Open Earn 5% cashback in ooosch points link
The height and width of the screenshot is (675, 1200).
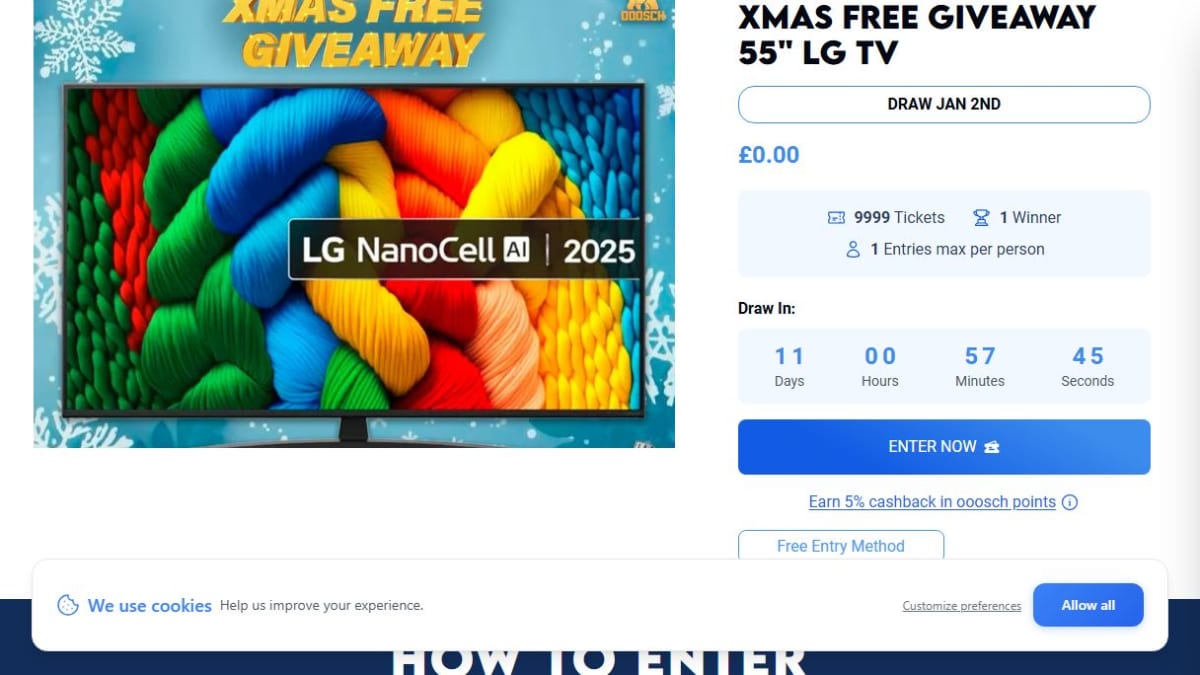(x=932, y=502)
